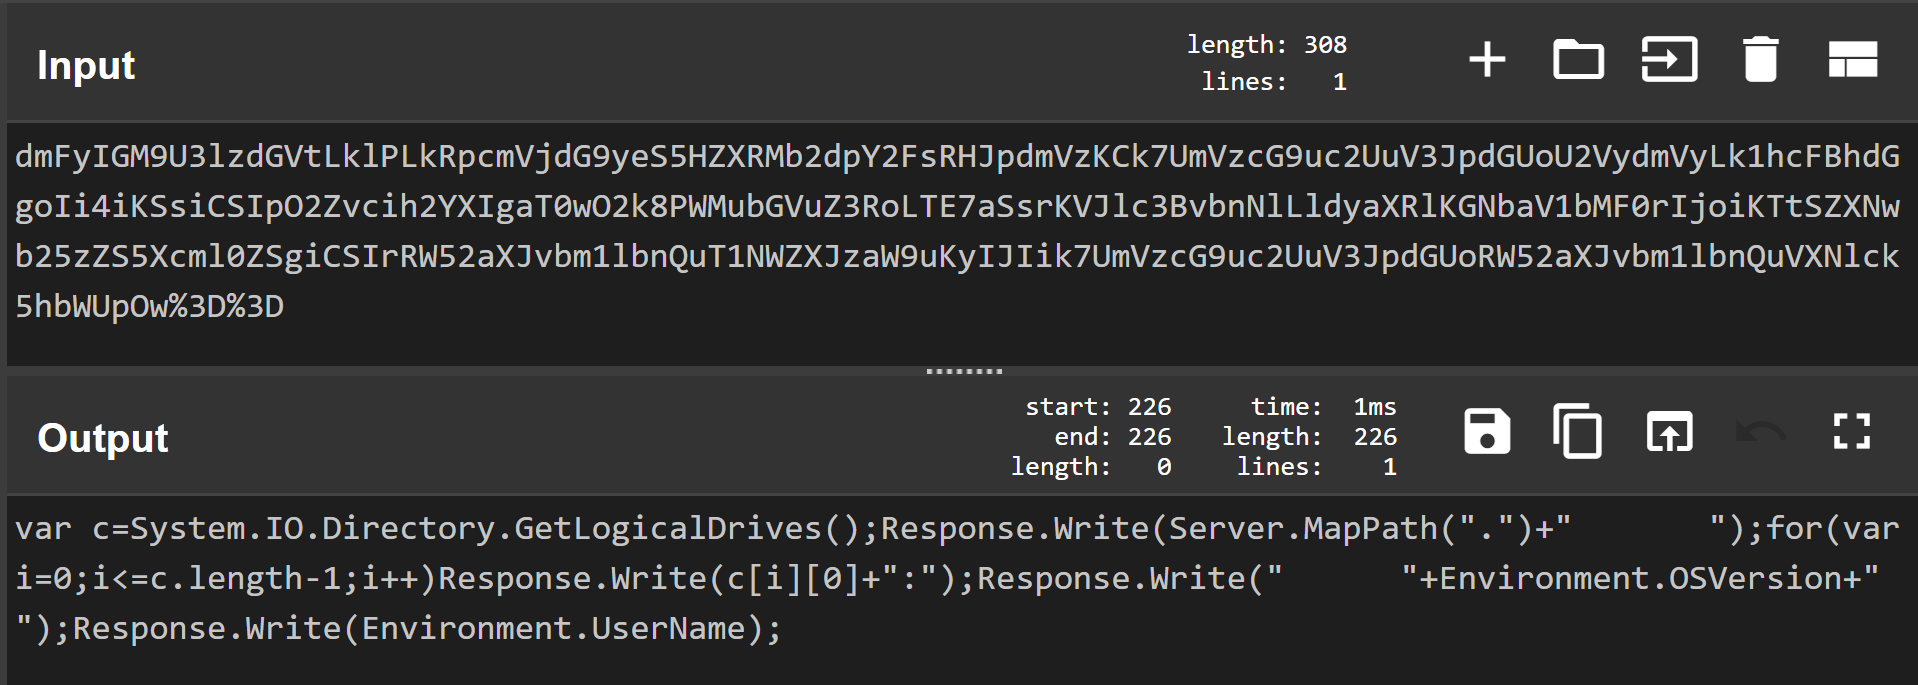The height and width of the screenshot is (685, 1918).
Task: Click the dotted pane resize handle
Action: (x=963, y=371)
